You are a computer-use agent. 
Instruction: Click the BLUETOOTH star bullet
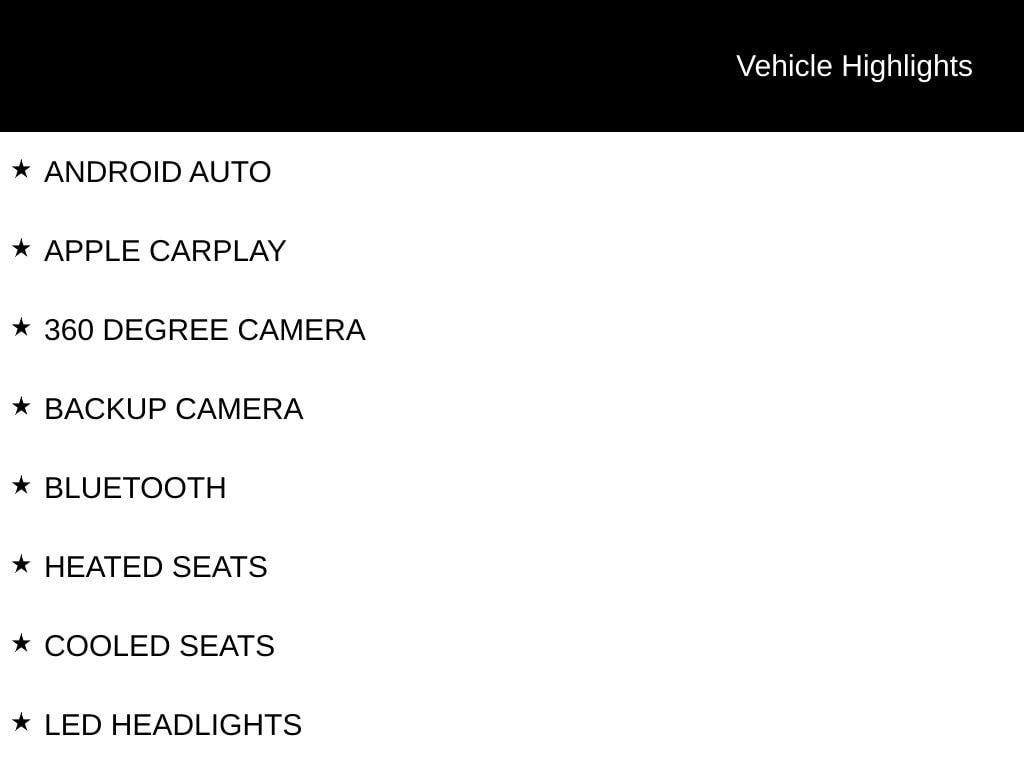[x=21, y=486]
